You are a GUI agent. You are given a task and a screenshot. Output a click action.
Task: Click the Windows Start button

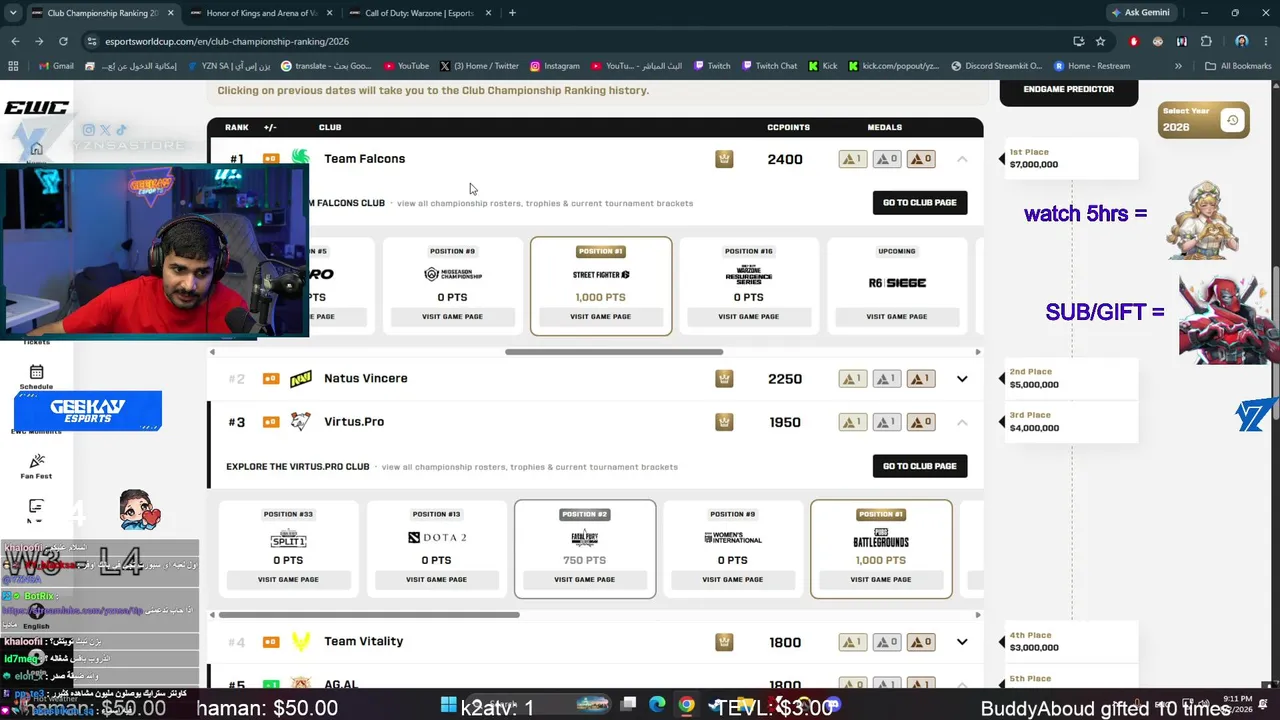pyautogui.click(x=448, y=705)
